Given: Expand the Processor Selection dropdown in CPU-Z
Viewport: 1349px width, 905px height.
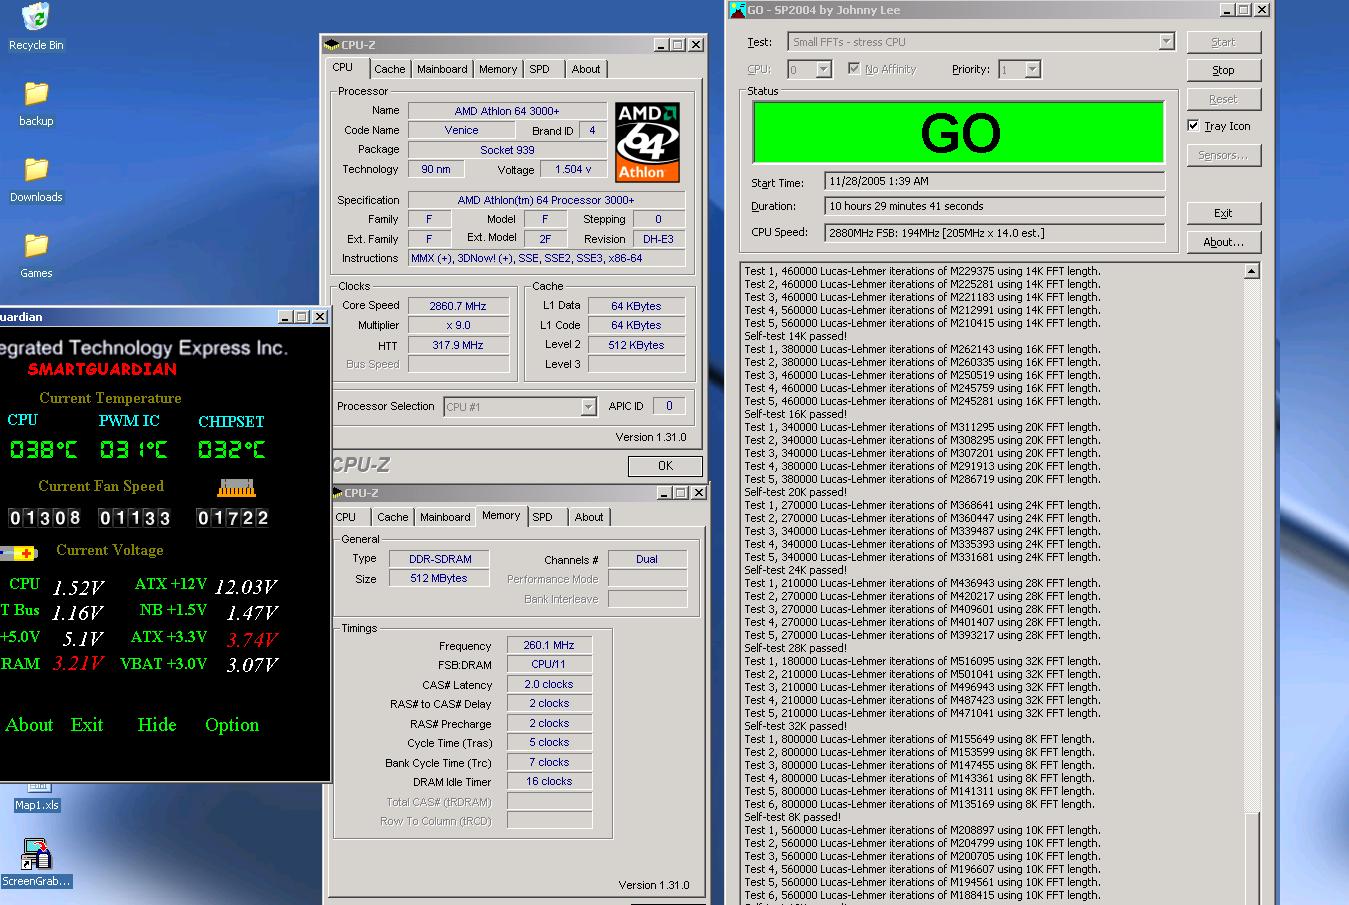Looking at the screenshot, I should tap(588, 407).
